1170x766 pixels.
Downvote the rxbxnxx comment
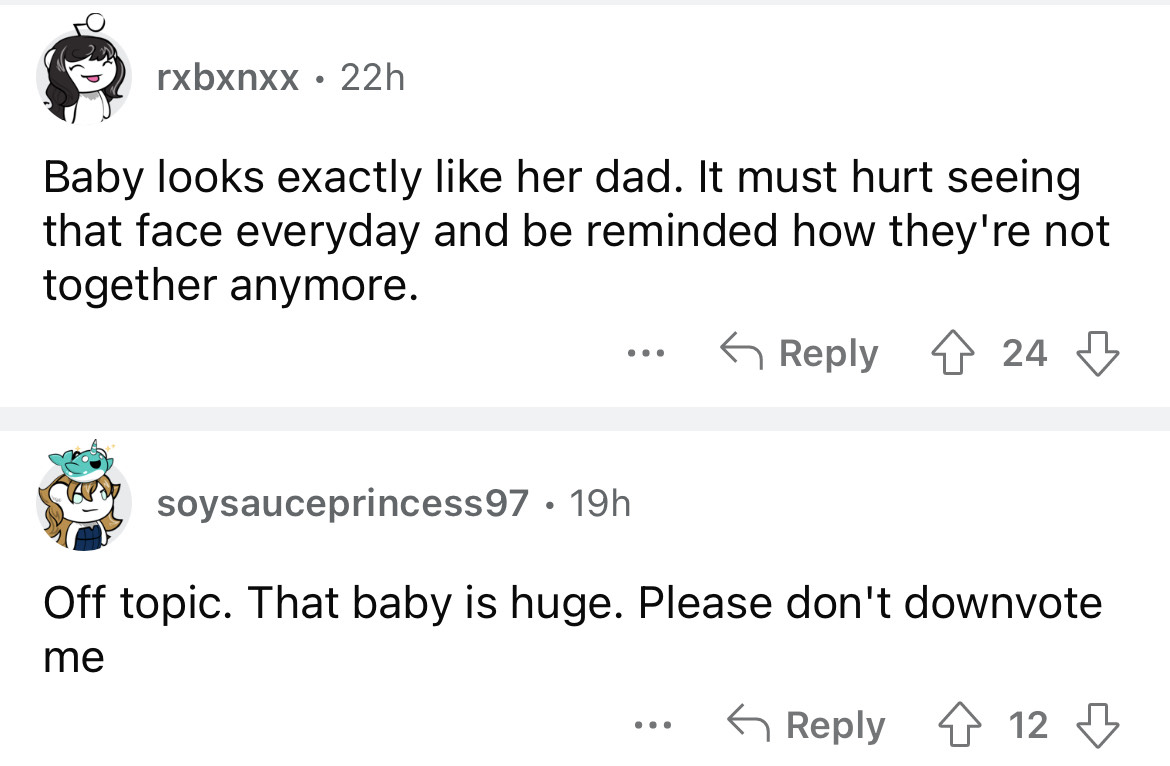(x=1097, y=353)
